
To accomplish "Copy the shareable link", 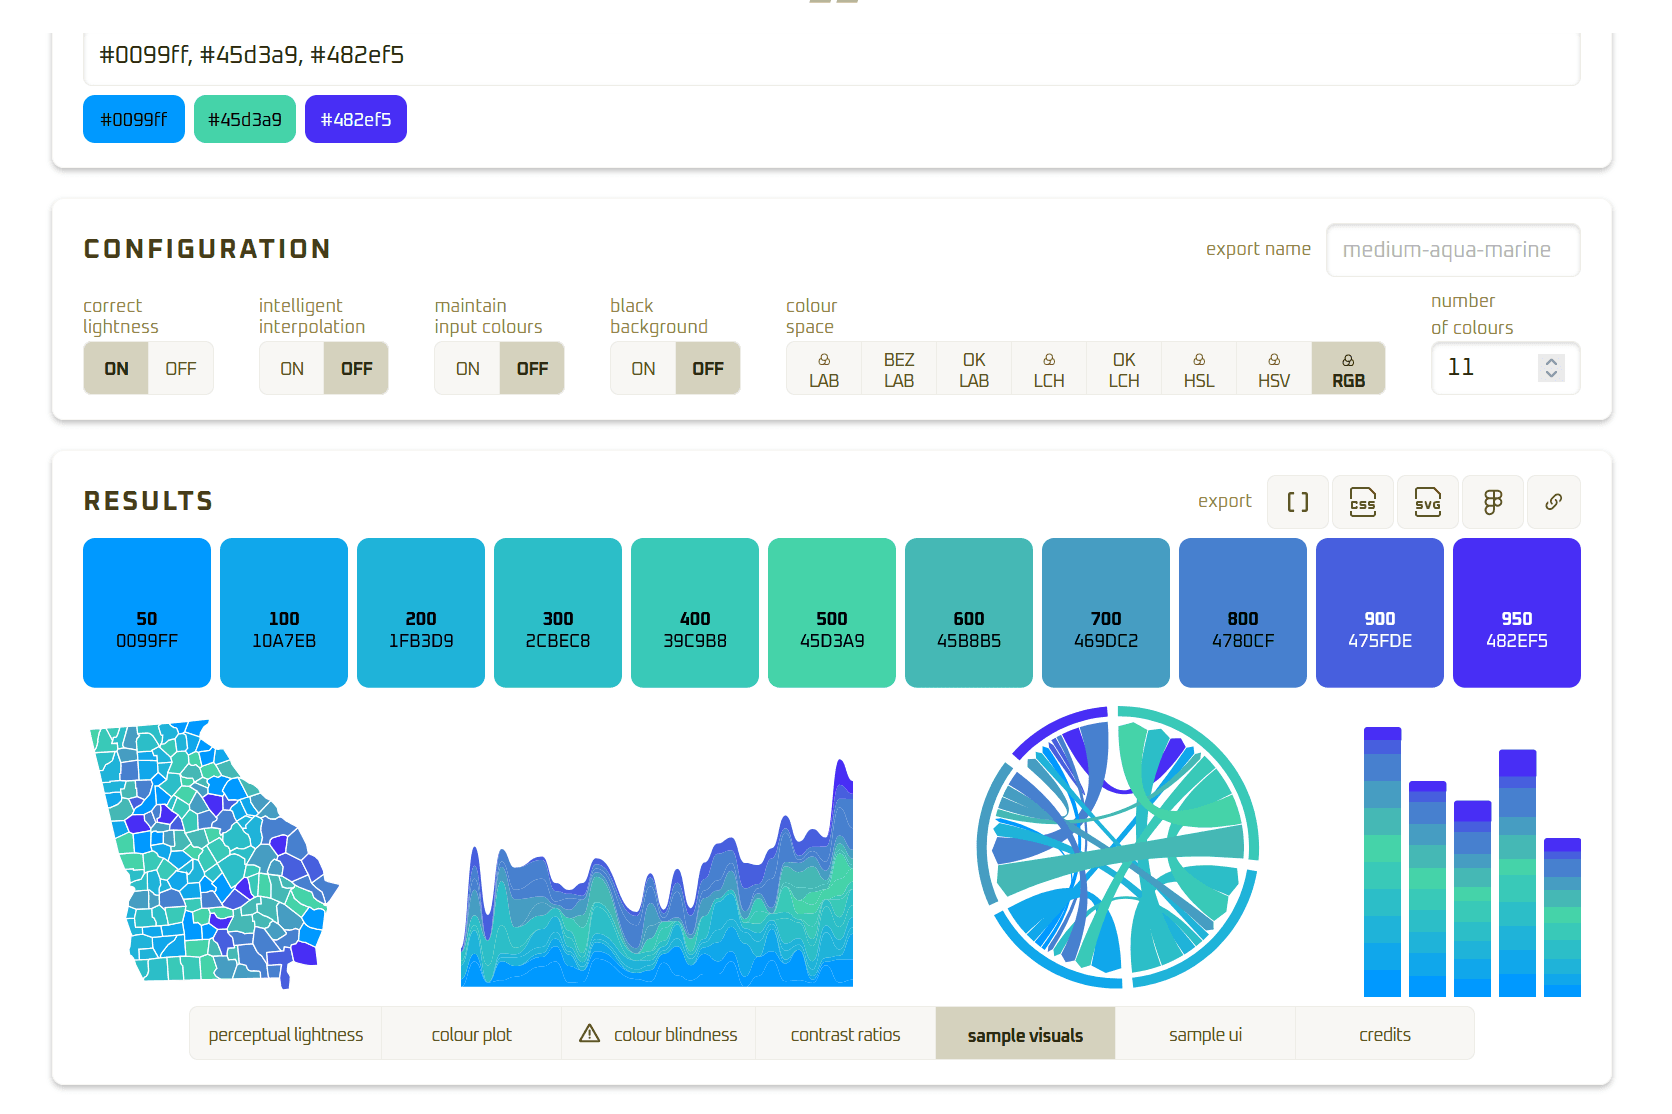I will (x=1554, y=501).
